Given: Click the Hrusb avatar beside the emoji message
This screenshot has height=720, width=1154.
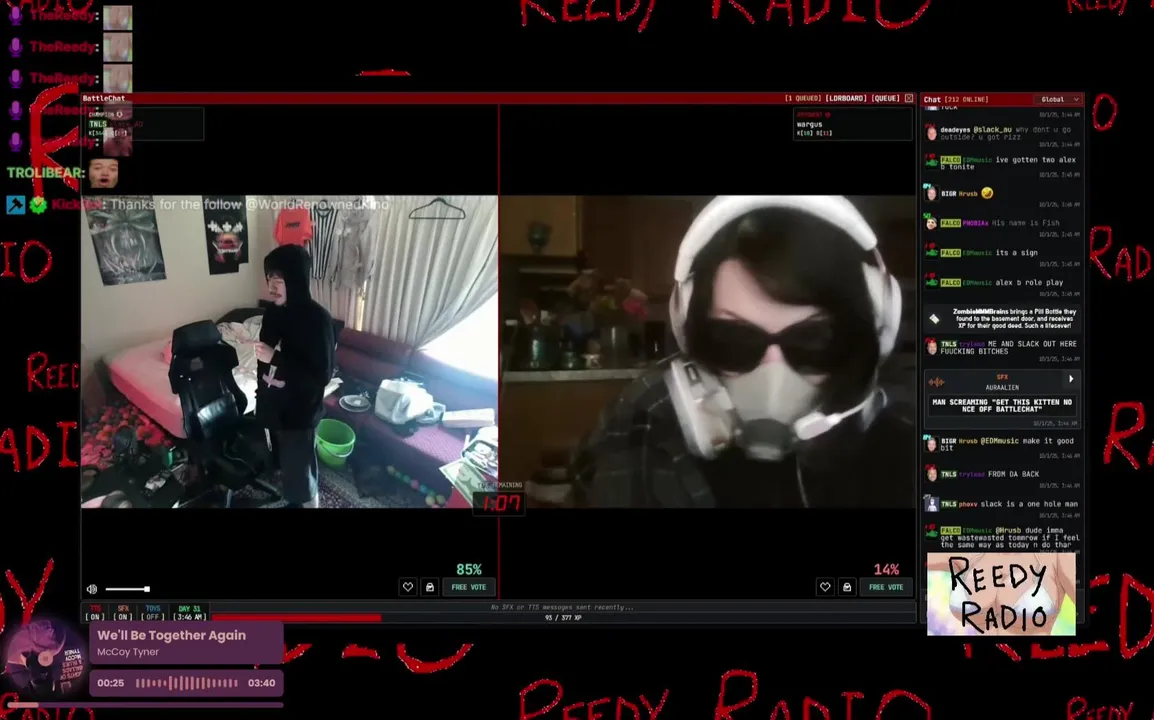Looking at the screenshot, I should pyautogui.click(x=931, y=193).
